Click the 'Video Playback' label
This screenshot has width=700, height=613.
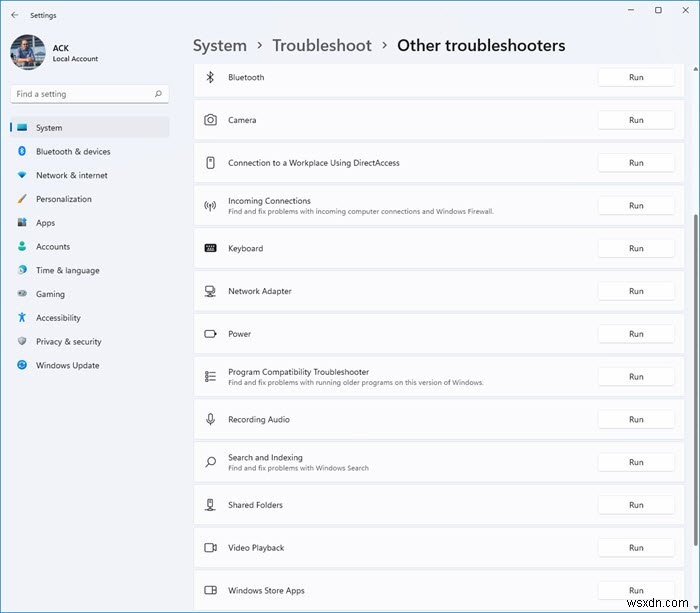[x=256, y=547]
